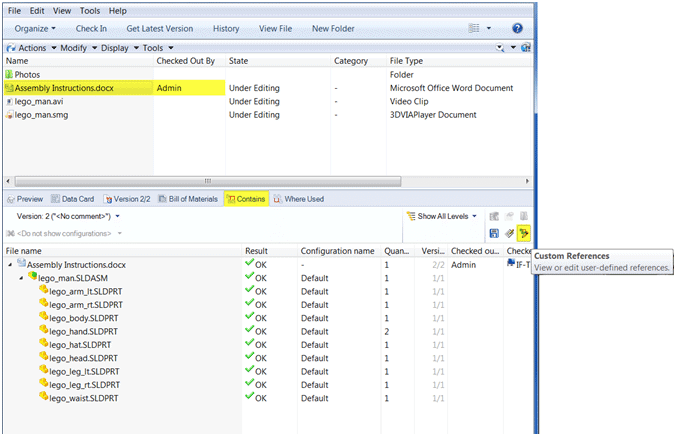The image size is (676, 436).
Task: Open the Where Used tab
Action: coord(297,199)
